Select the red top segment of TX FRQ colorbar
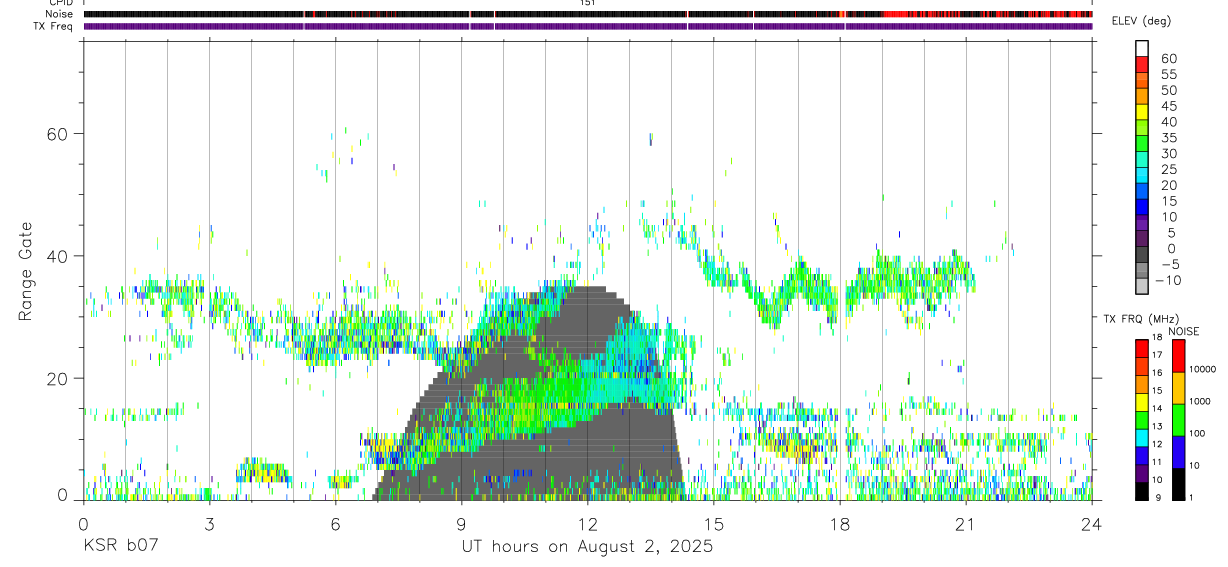The image size is (1228, 567). point(1142,349)
